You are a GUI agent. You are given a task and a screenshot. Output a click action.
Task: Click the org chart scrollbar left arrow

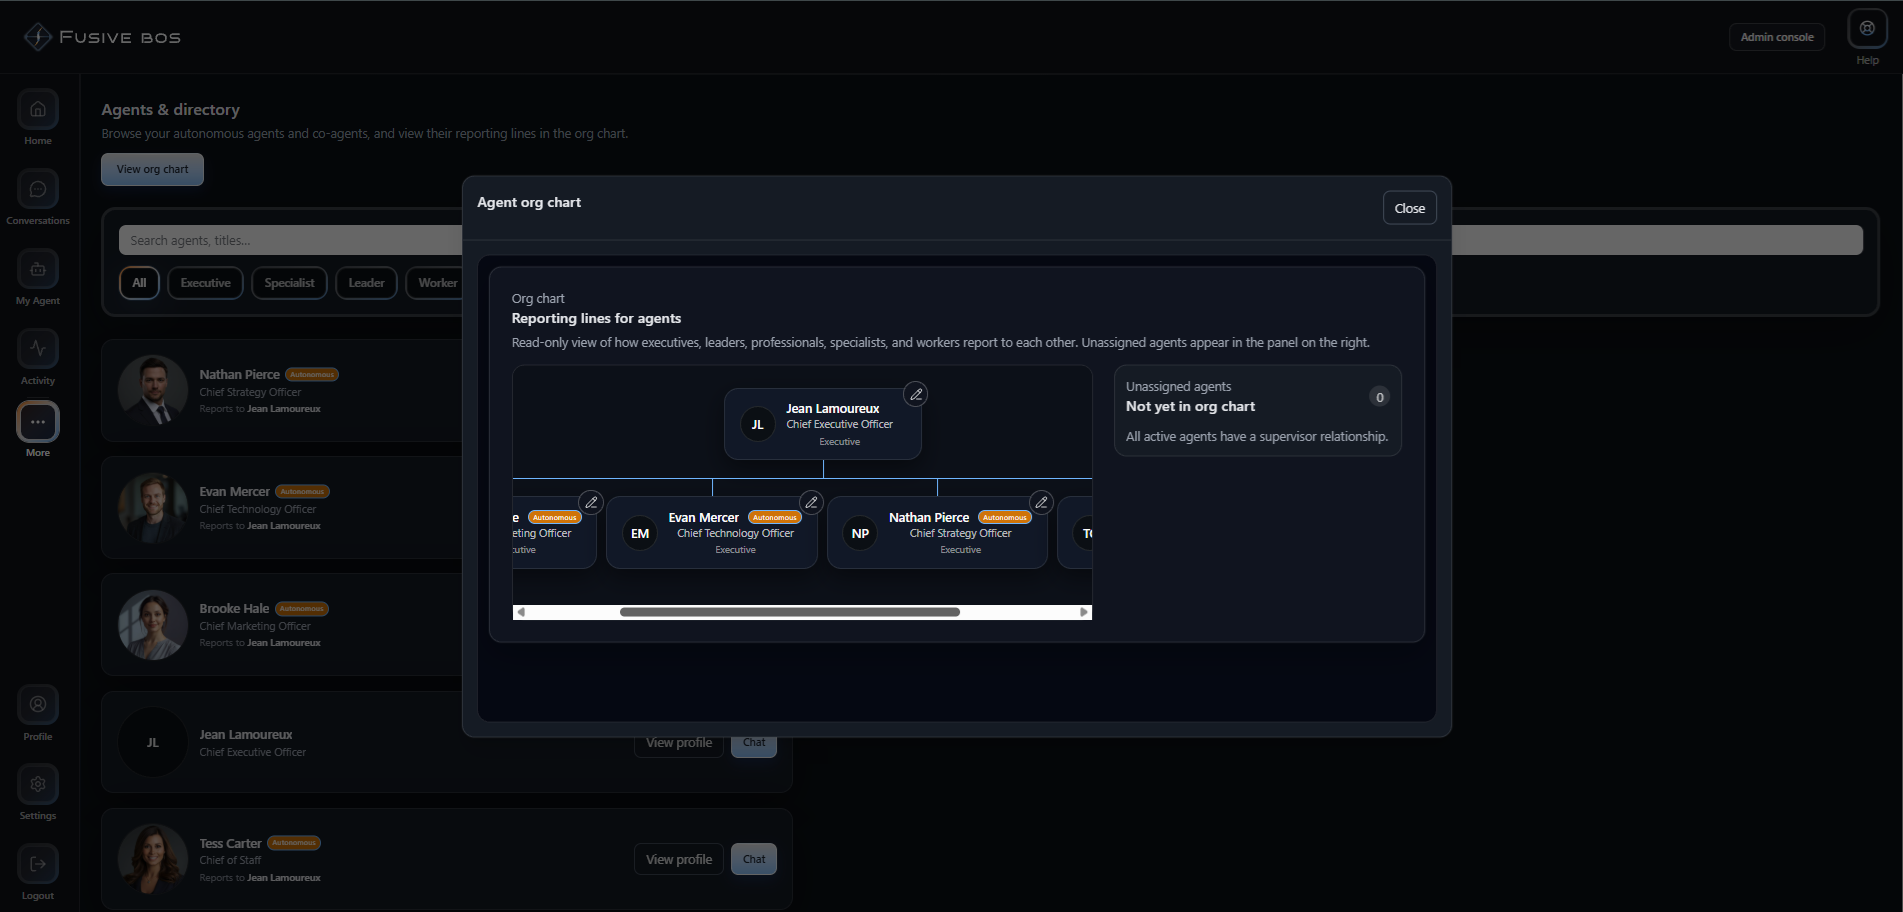point(521,612)
